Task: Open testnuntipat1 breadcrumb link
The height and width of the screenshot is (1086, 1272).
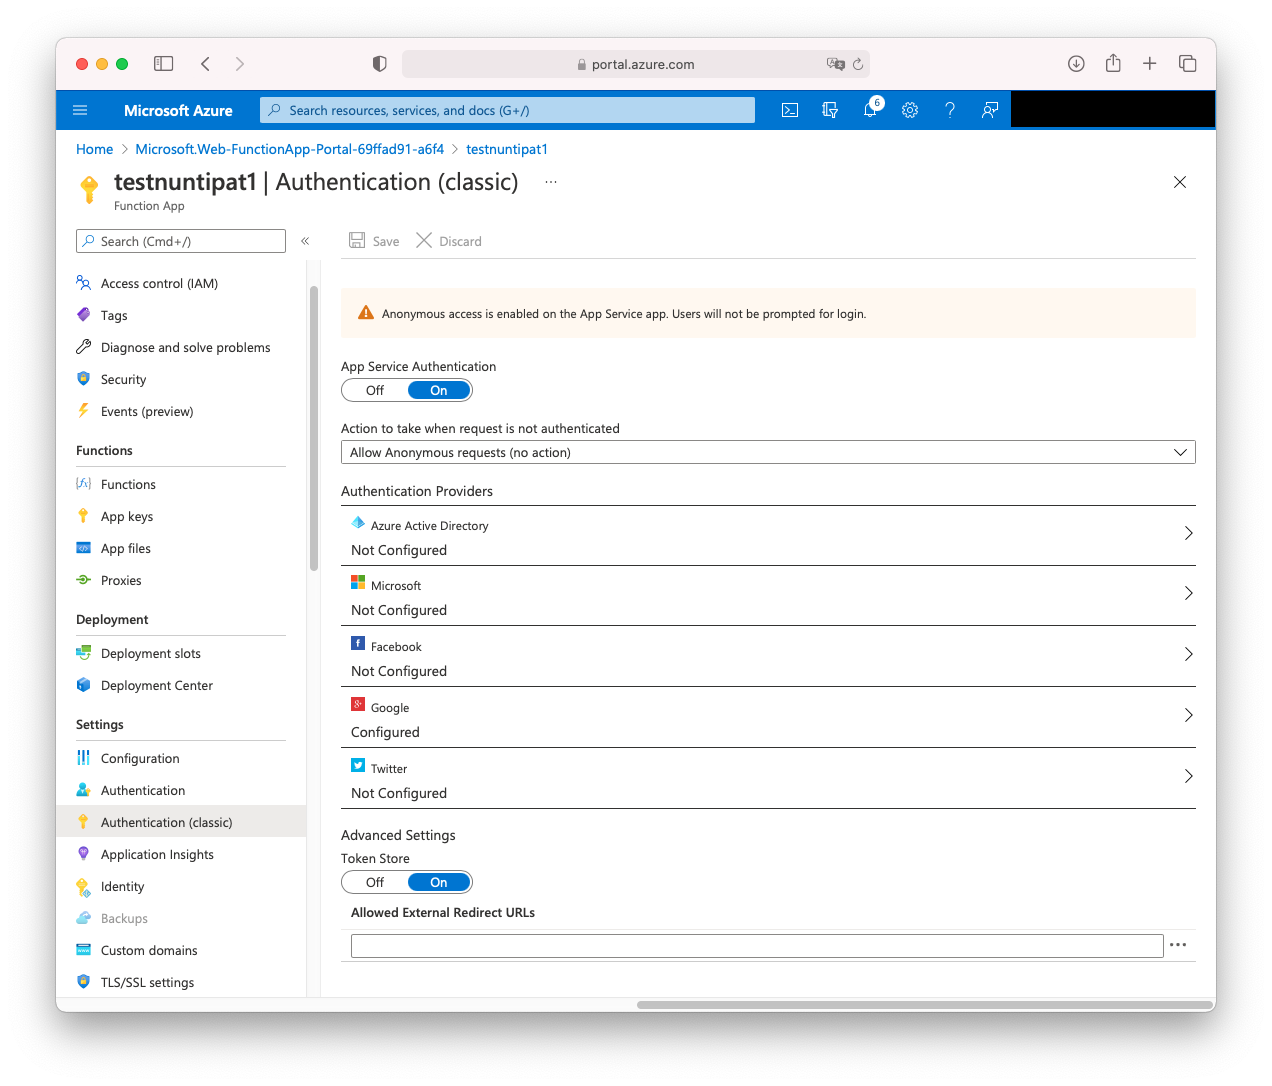Action: [507, 149]
